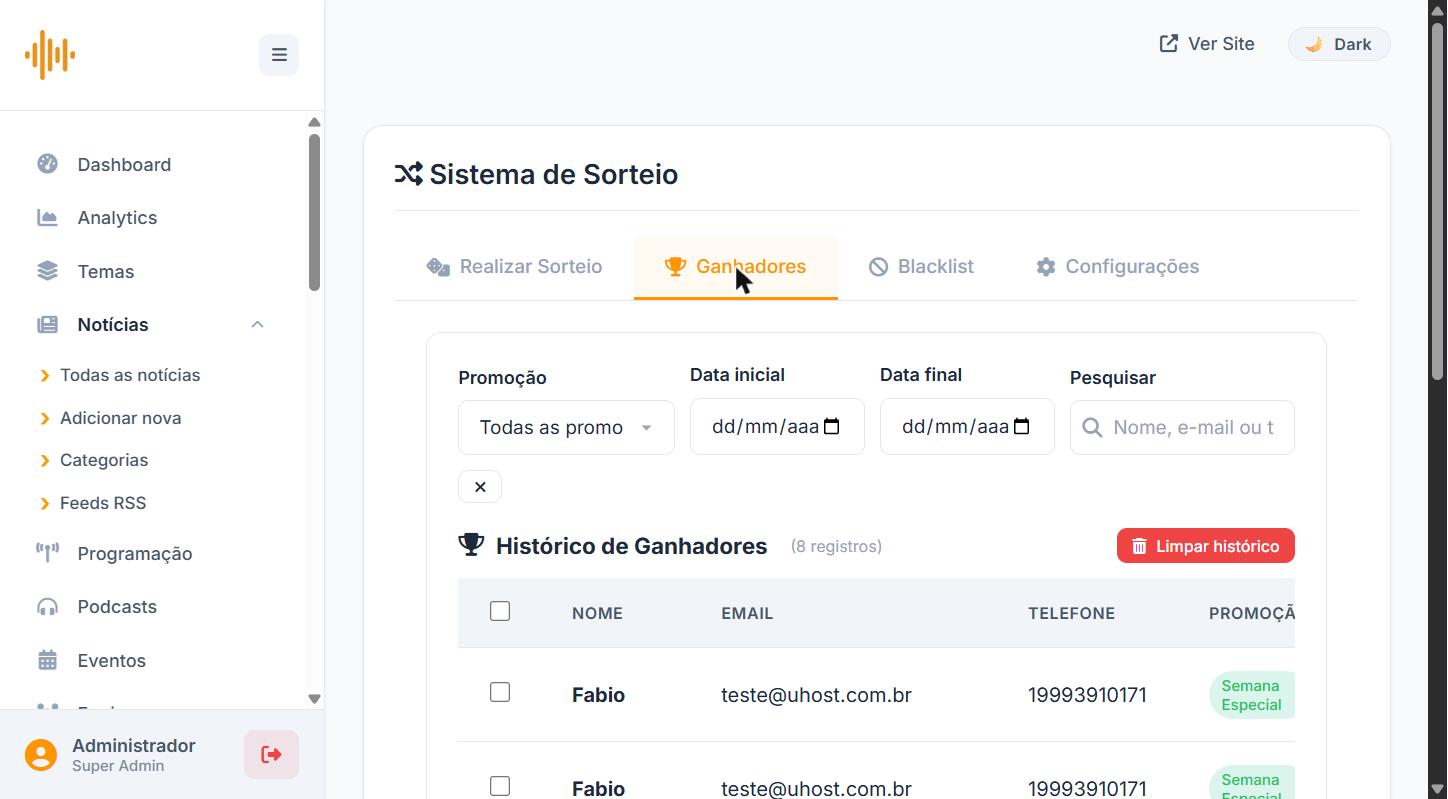Click the Data final date field
The height and width of the screenshot is (799, 1448).
click(967, 427)
